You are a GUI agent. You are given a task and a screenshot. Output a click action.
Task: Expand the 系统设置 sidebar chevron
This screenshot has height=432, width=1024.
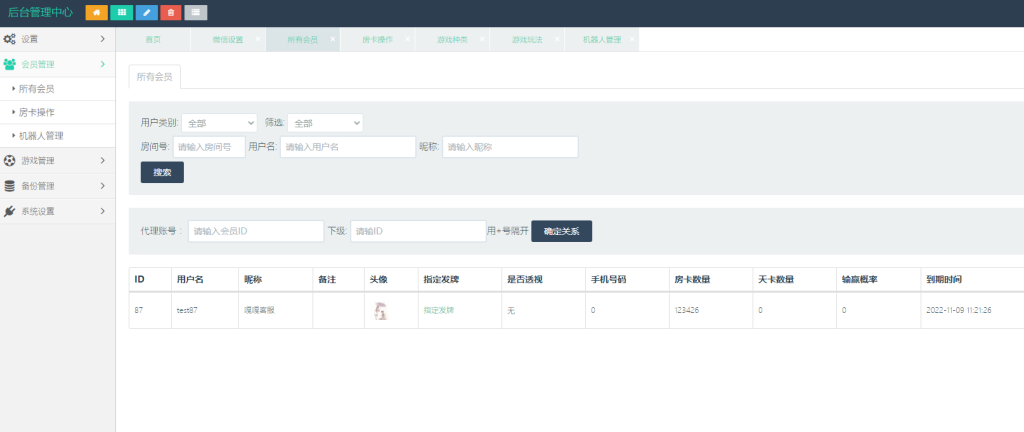point(103,211)
